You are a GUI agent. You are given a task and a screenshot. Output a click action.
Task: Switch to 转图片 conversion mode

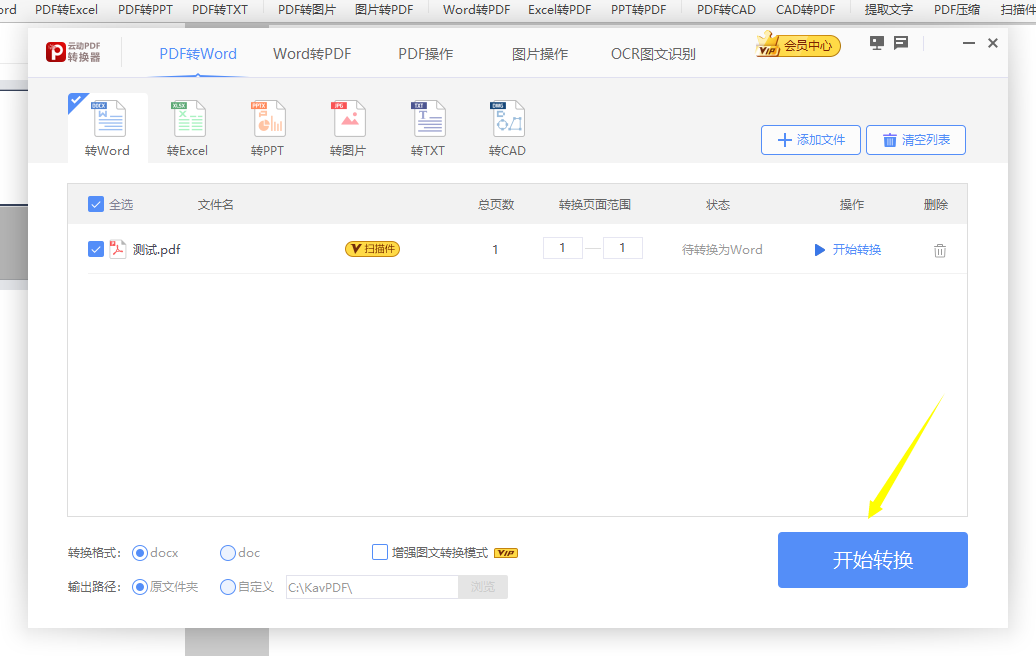coord(347,125)
